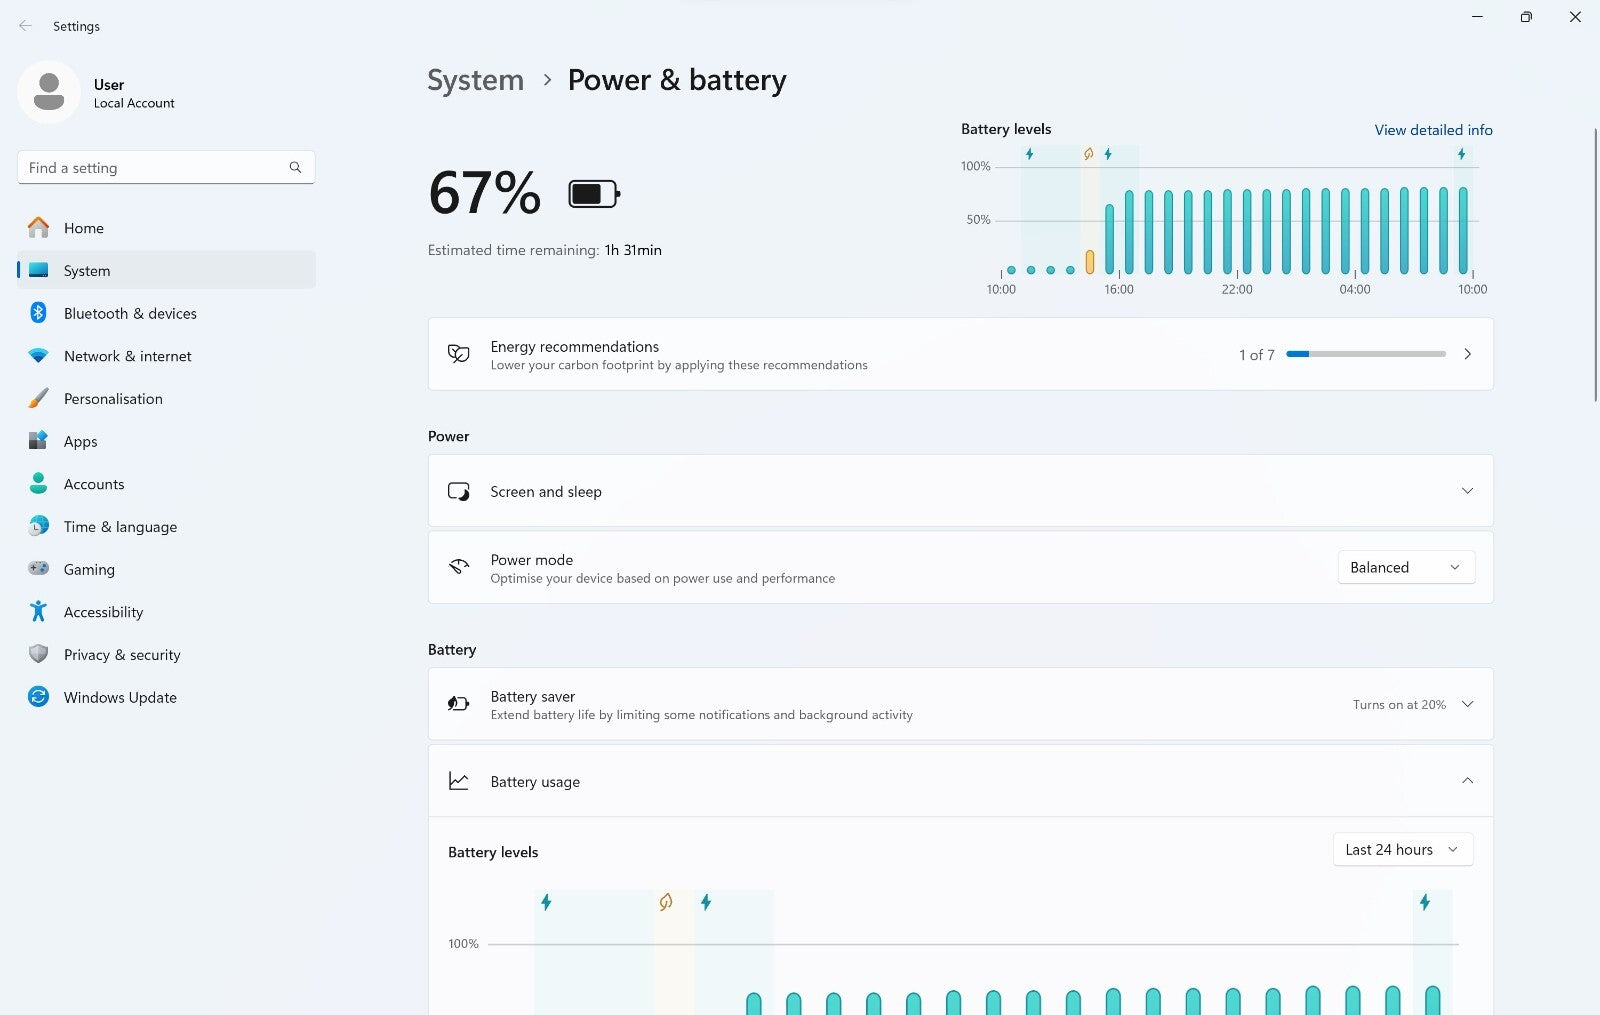Image resolution: width=1600 pixels, height=1015 pixels.
Task: Click the orange energy saver leaf in top chart
Action: (1089, 154)
